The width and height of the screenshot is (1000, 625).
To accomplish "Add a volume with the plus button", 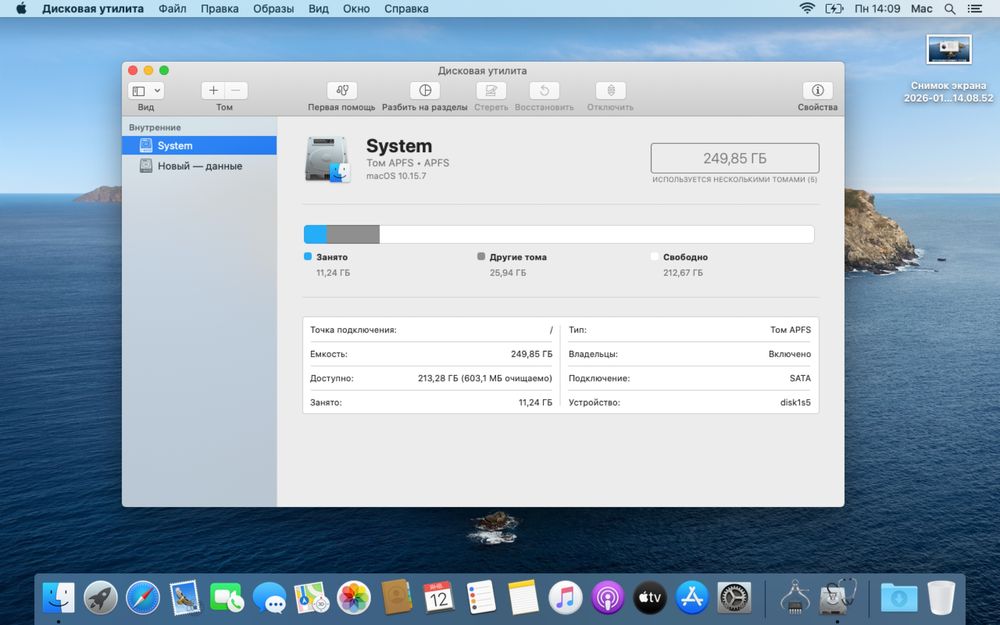I will [x=213, y=91].
